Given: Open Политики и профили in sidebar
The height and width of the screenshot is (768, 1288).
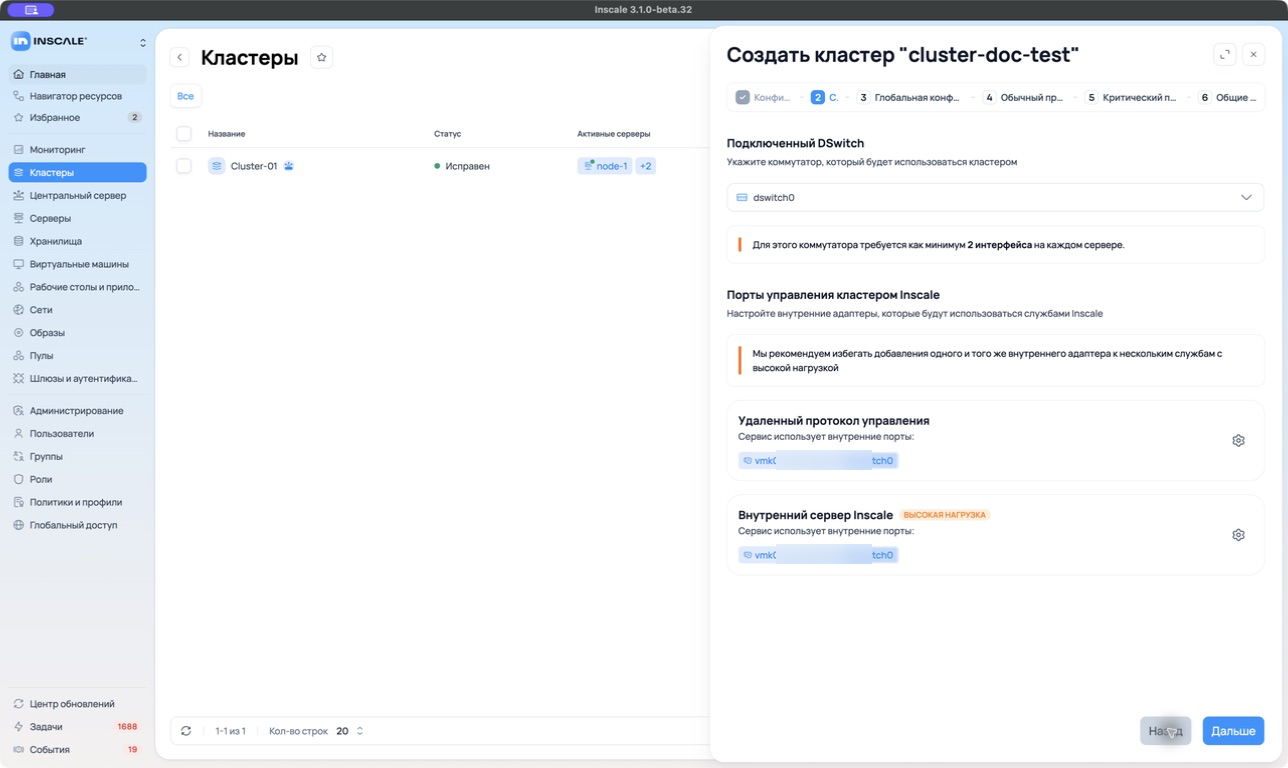Looking at the screenshot, I should point(77,503).
